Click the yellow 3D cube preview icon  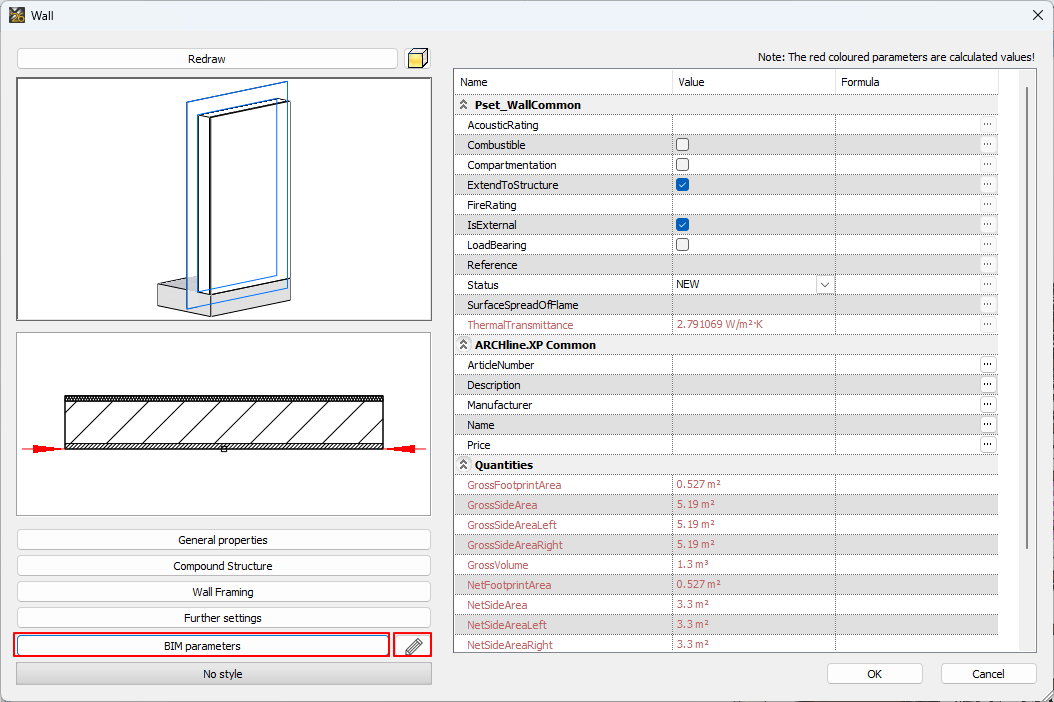(x=416, y=59)
